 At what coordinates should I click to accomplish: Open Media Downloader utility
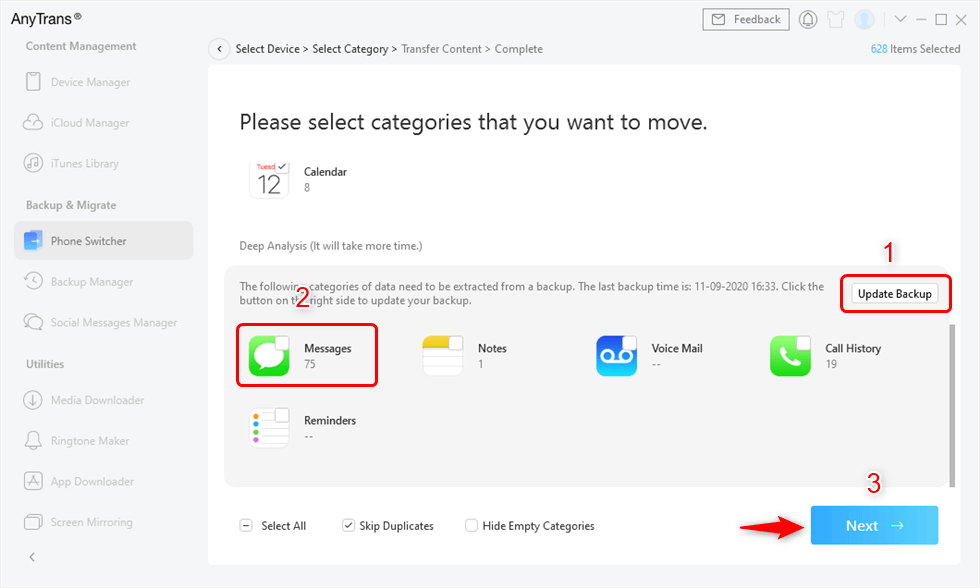point(98,400)
